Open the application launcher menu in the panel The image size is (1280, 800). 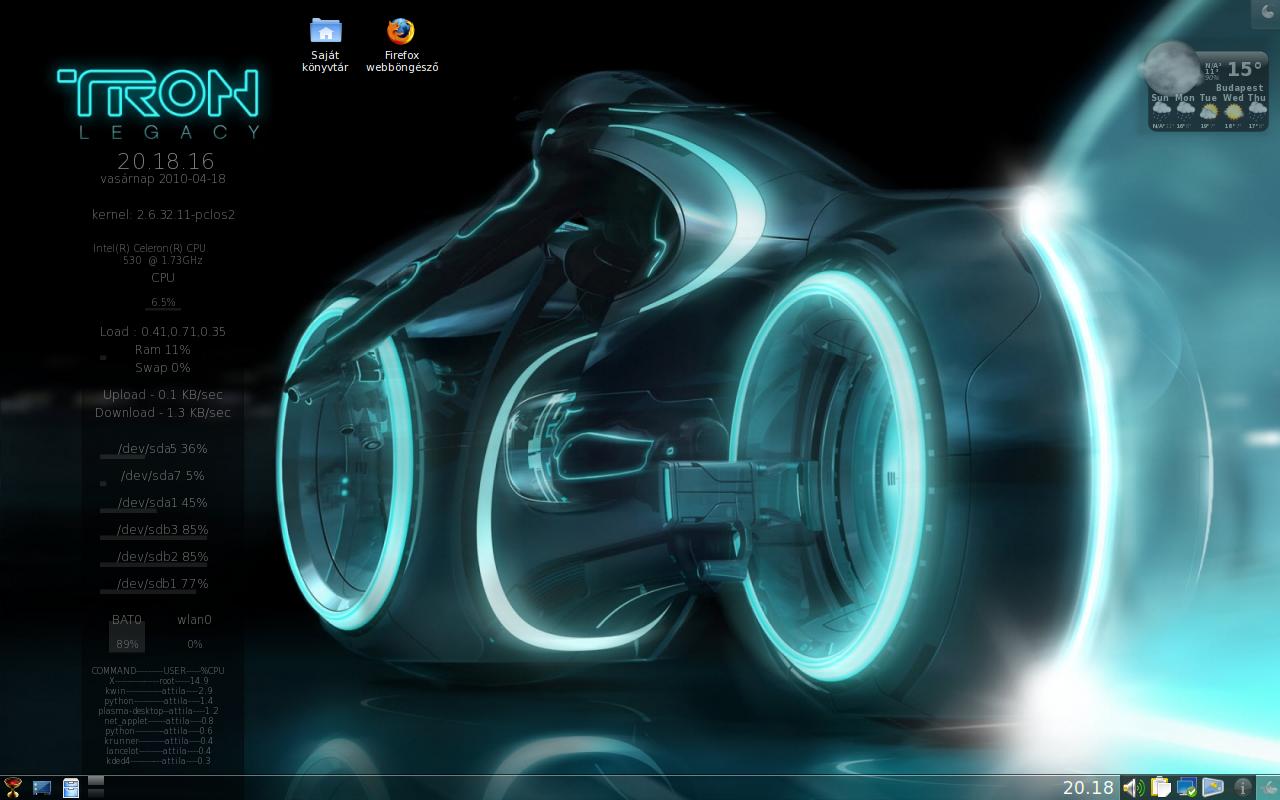13,788
